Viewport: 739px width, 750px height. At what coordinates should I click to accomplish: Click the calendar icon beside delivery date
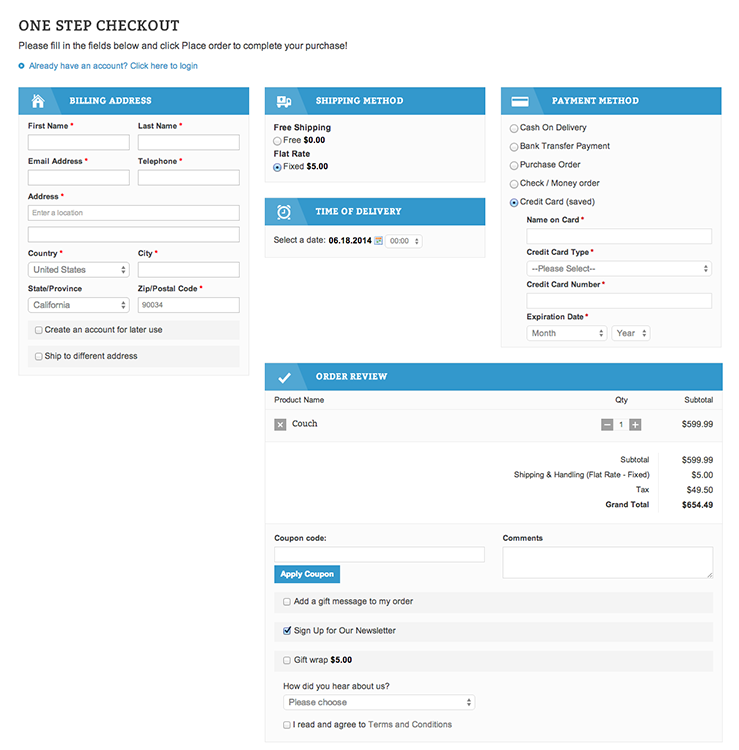click(x=379, y=241)
